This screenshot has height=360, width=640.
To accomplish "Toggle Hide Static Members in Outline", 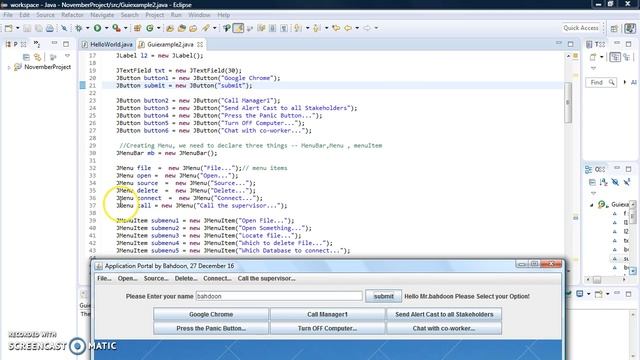I will 627,182.
